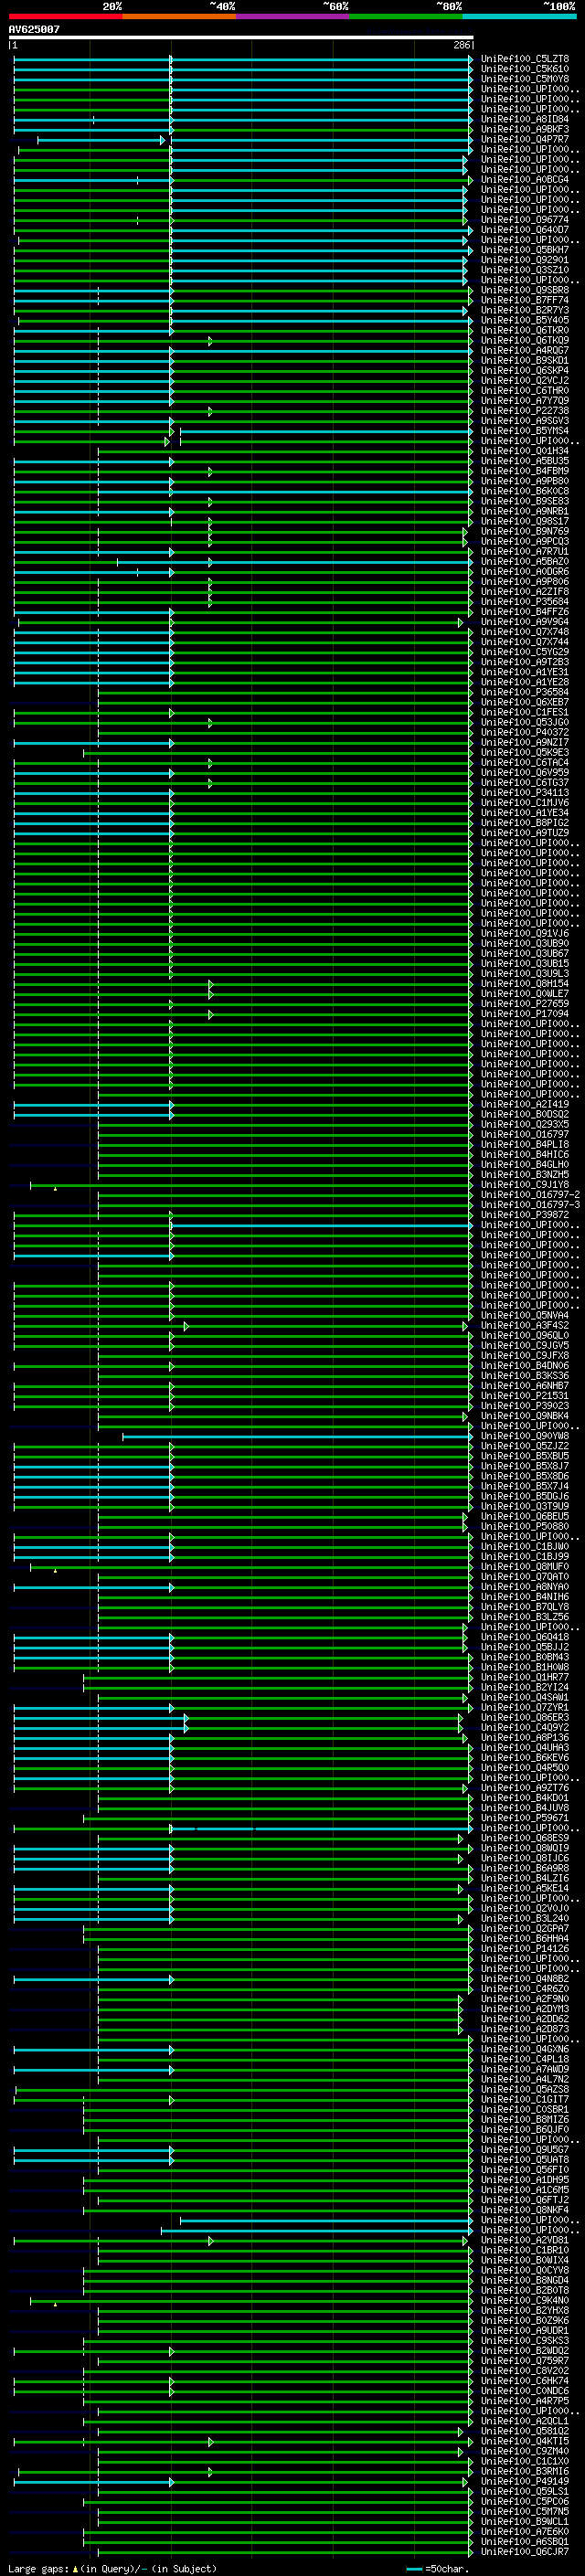Select hit UniRef100_Q293X5

tap(525, 1124)
